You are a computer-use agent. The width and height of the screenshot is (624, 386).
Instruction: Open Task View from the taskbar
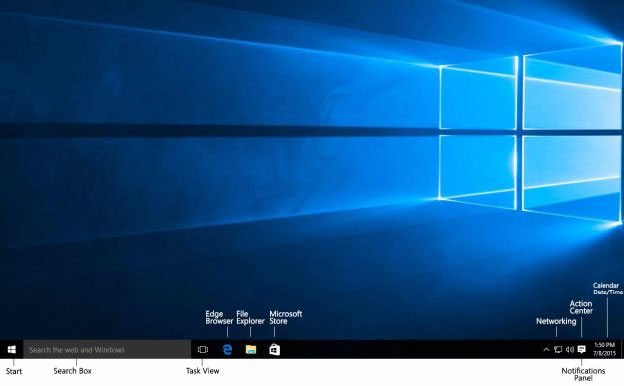pos(203,350)
